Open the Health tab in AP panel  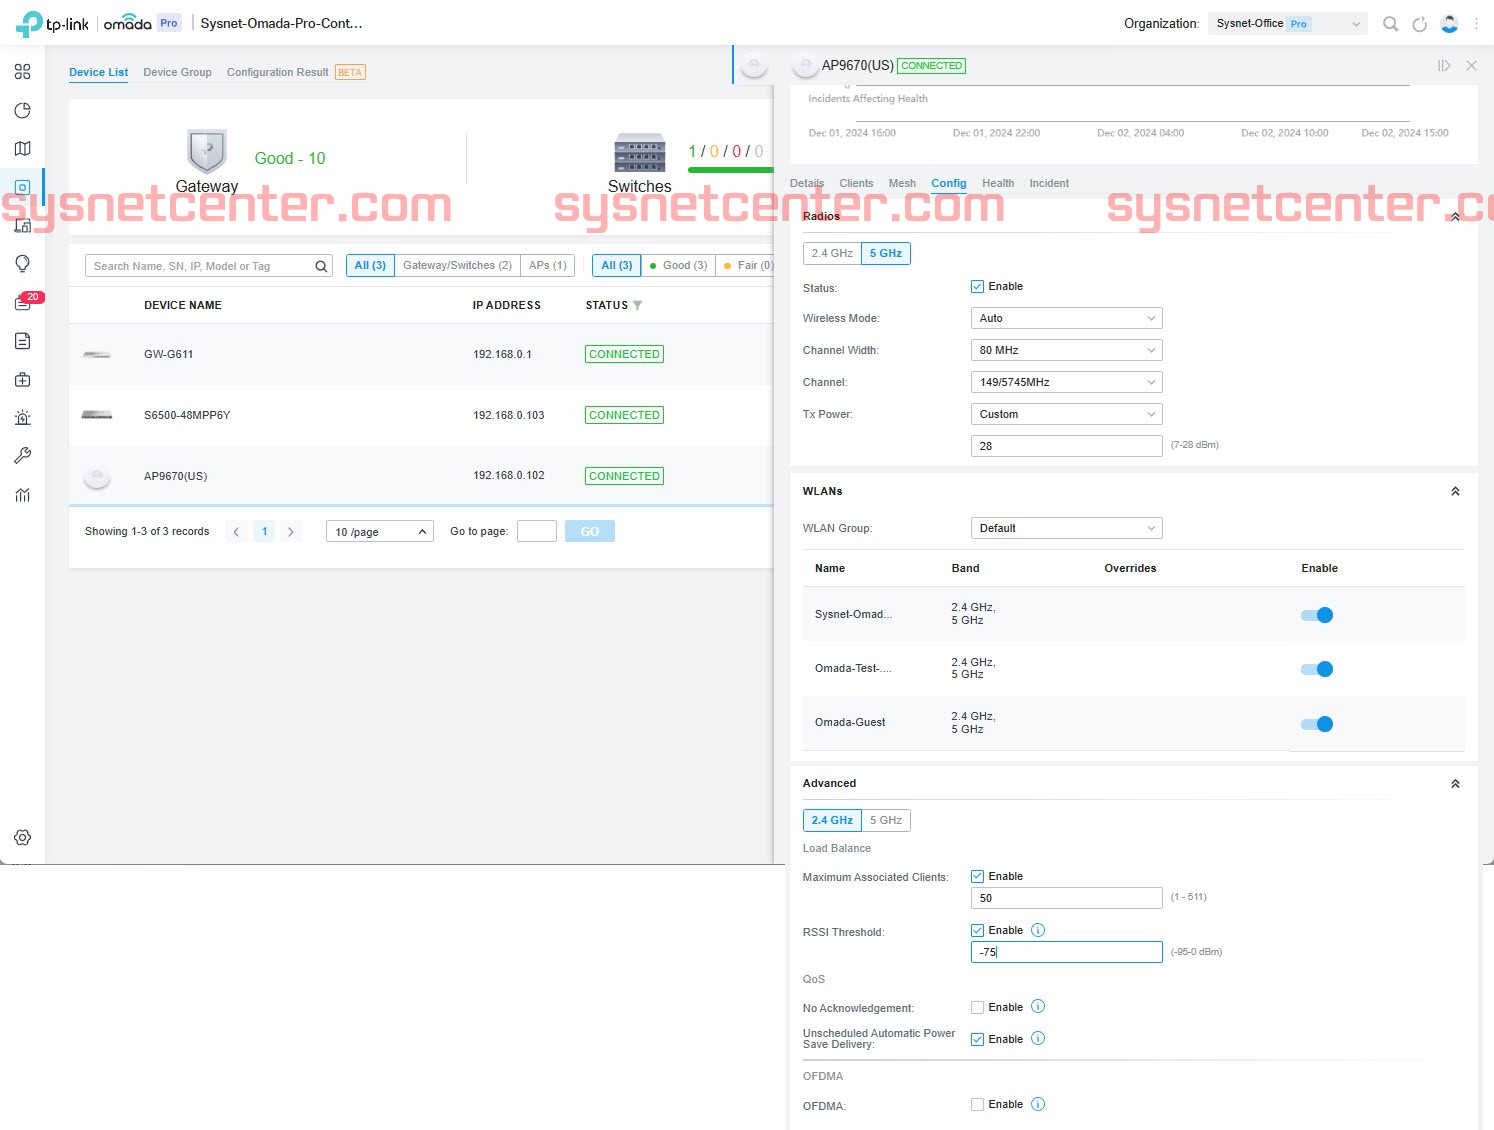click(x=998, y=183)
